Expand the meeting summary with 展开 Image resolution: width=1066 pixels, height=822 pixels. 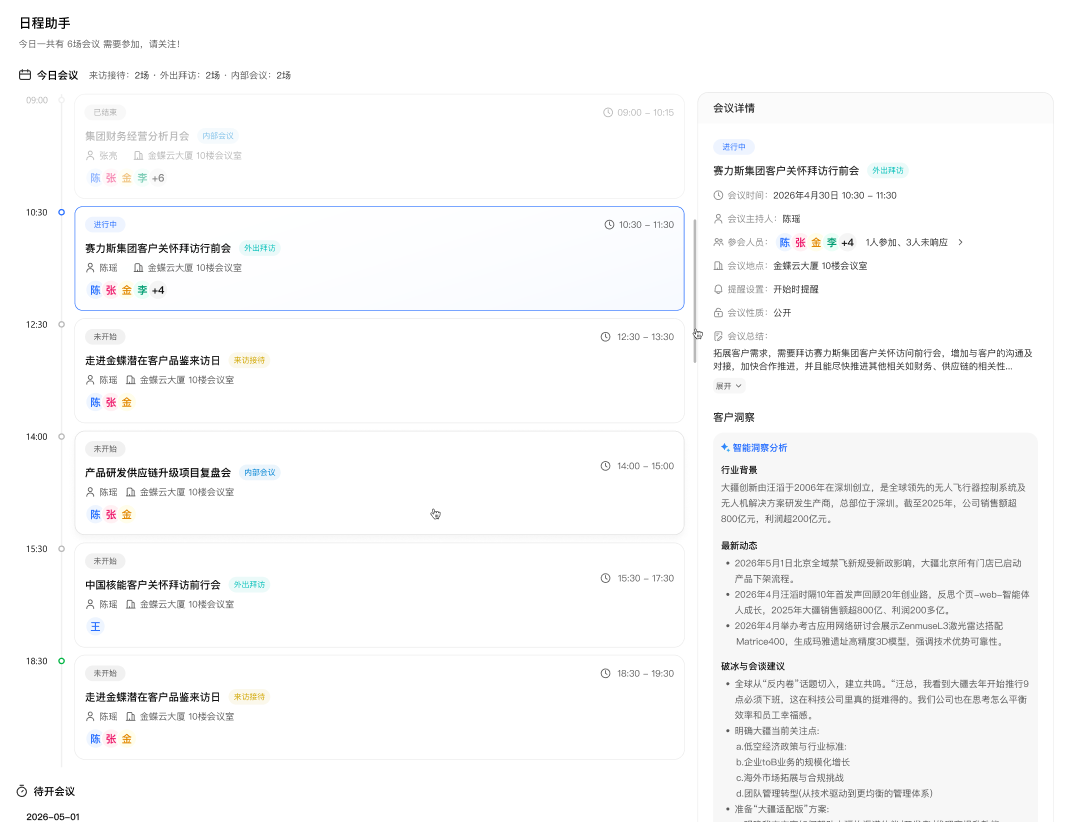(x=728, y=386)
